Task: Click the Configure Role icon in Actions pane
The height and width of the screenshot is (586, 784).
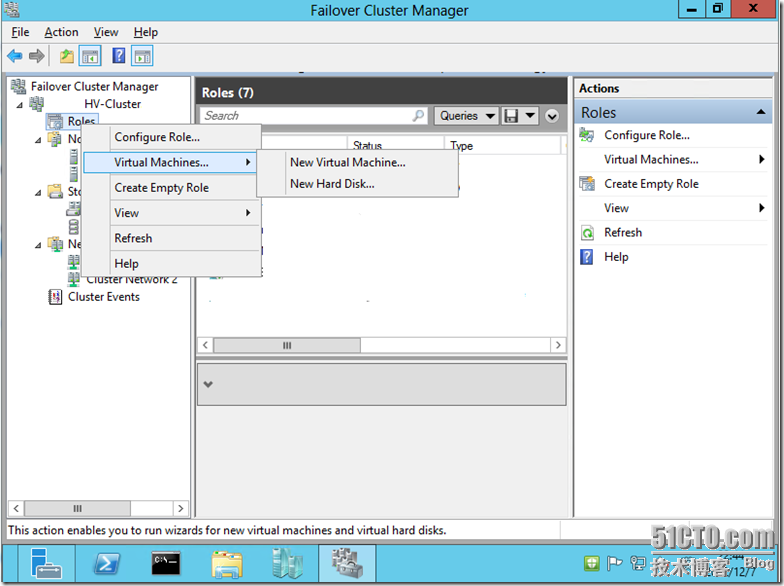Action: (586, 135)
